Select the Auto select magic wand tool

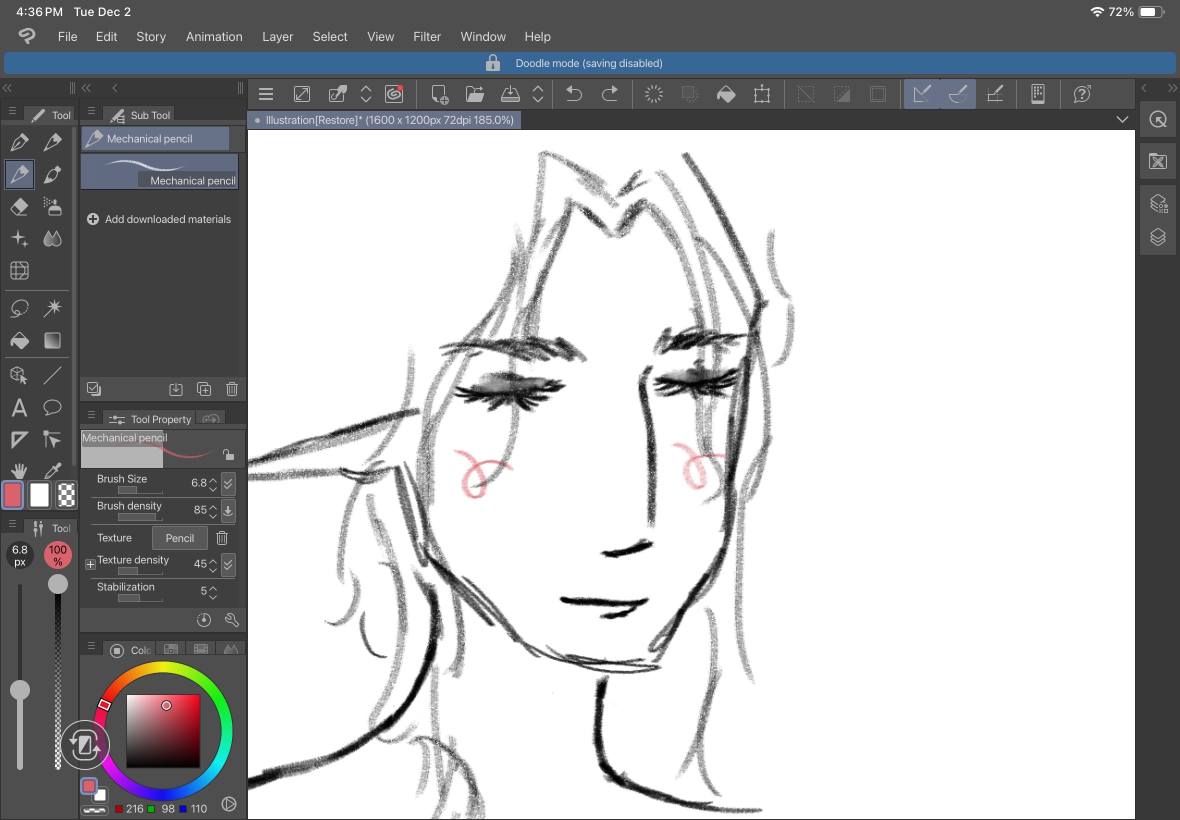click(53, 308)
